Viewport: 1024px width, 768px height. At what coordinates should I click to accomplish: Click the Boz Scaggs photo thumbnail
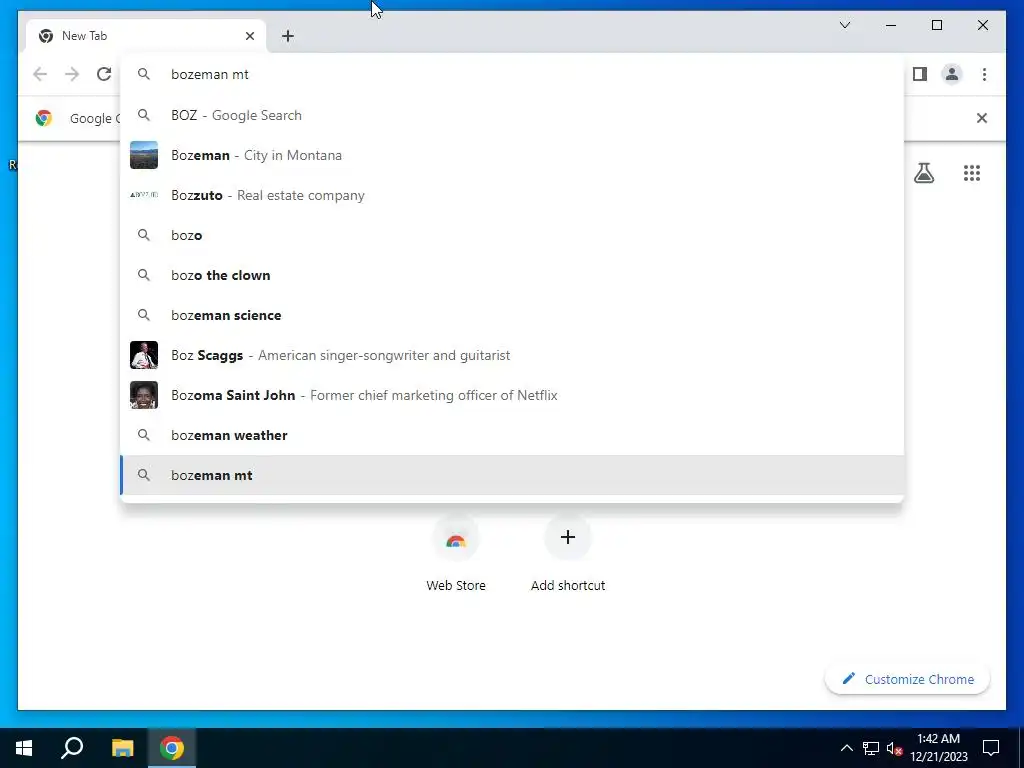tap(144, 355)
